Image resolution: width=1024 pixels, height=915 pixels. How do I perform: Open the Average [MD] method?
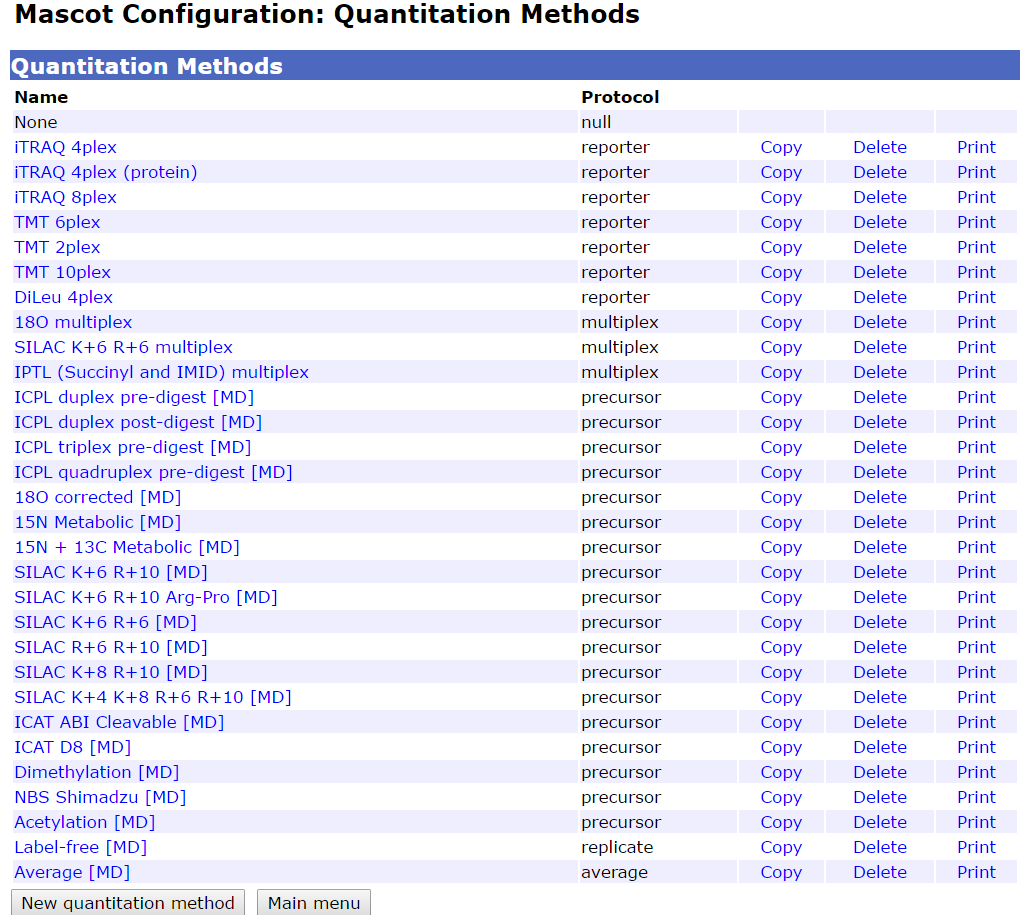pos(72,872)
